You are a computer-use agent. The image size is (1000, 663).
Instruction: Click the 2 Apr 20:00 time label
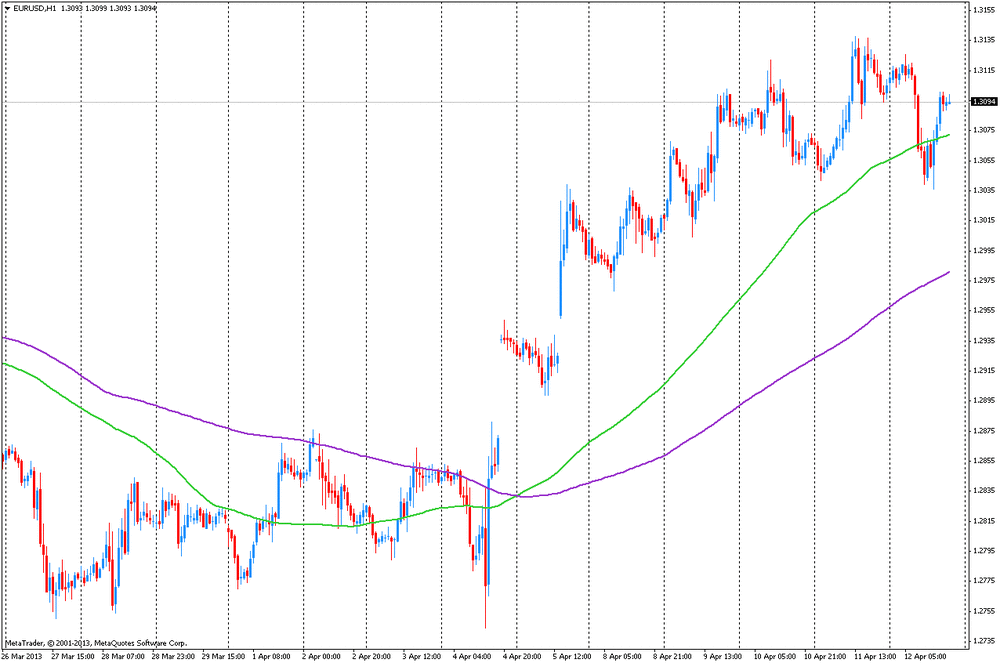click(x=372, y=656)
